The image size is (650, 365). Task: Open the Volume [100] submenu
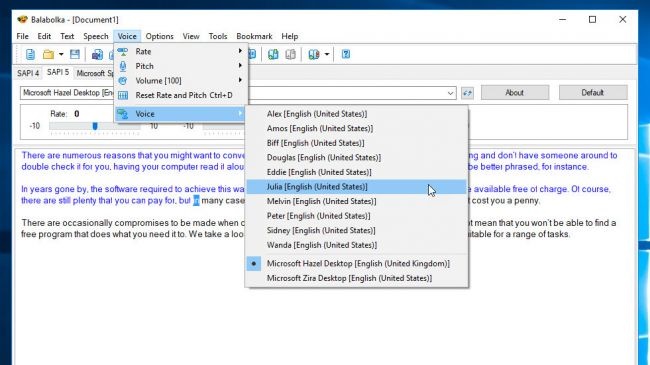point(181,80)
